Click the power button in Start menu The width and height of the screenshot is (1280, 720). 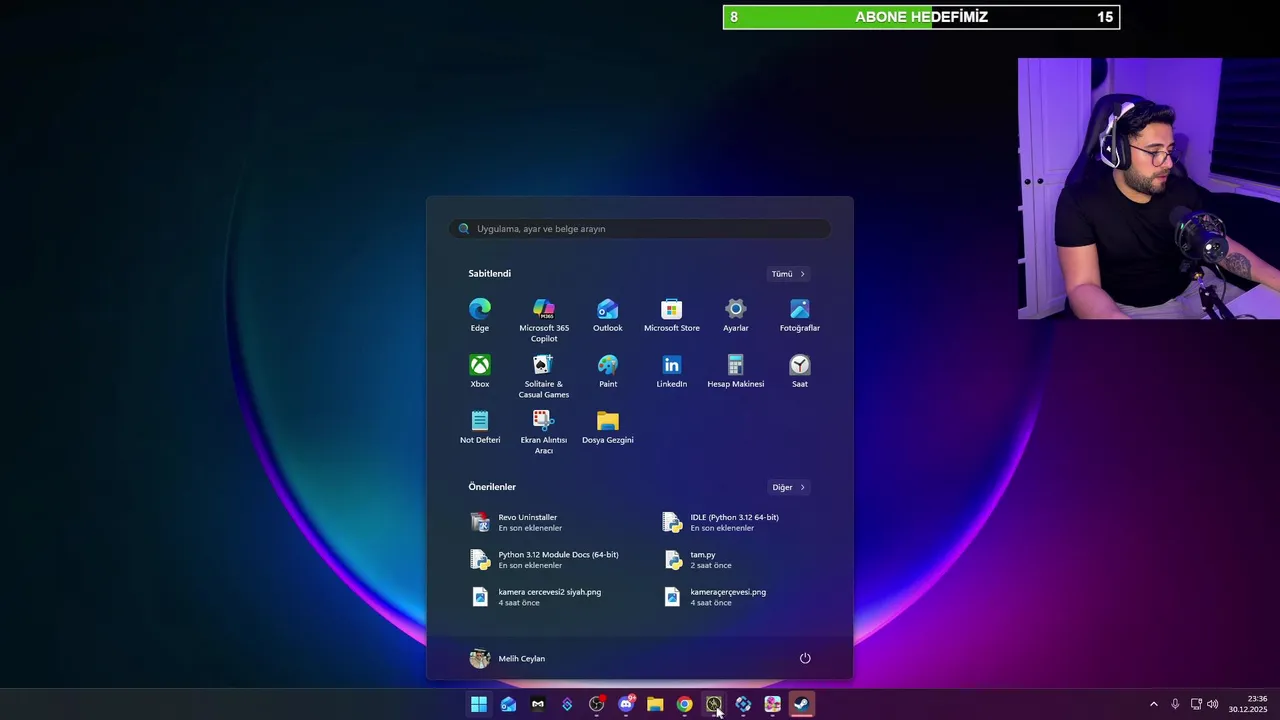pyautogui.click(x=805, y=658)
